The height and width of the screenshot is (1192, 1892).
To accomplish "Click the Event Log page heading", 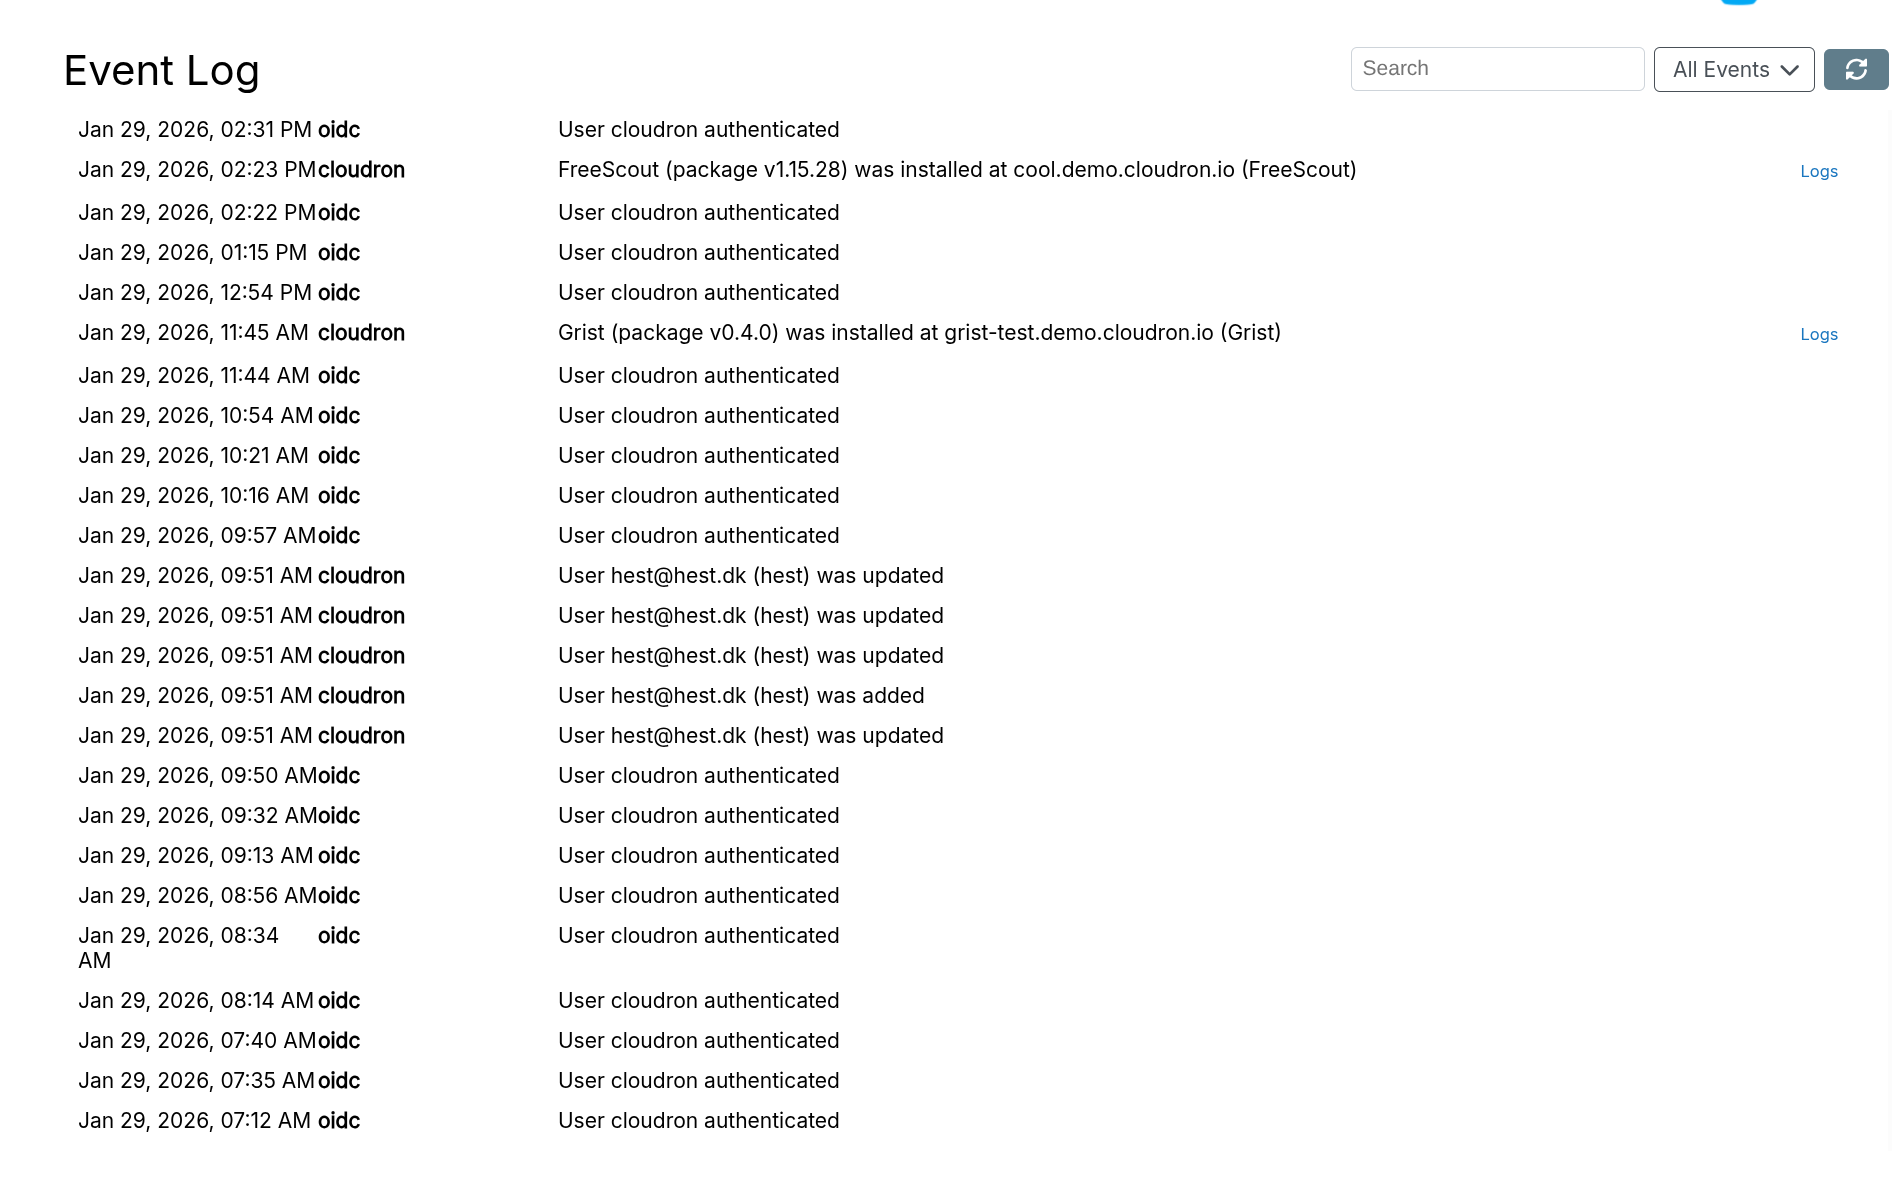I will point(161,71).
